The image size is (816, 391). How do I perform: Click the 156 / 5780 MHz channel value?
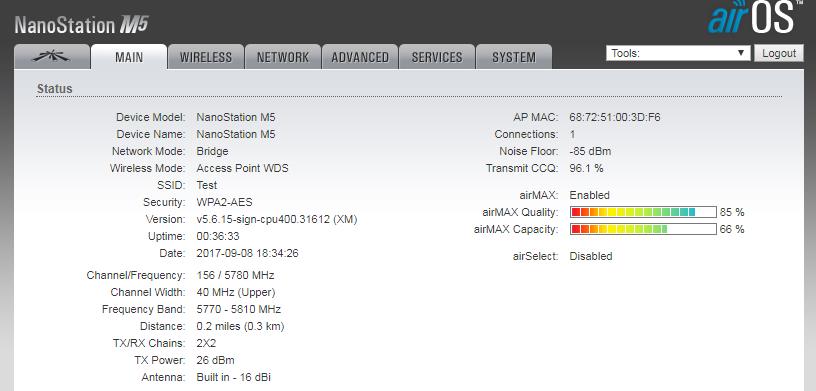(x=235, y=275)
